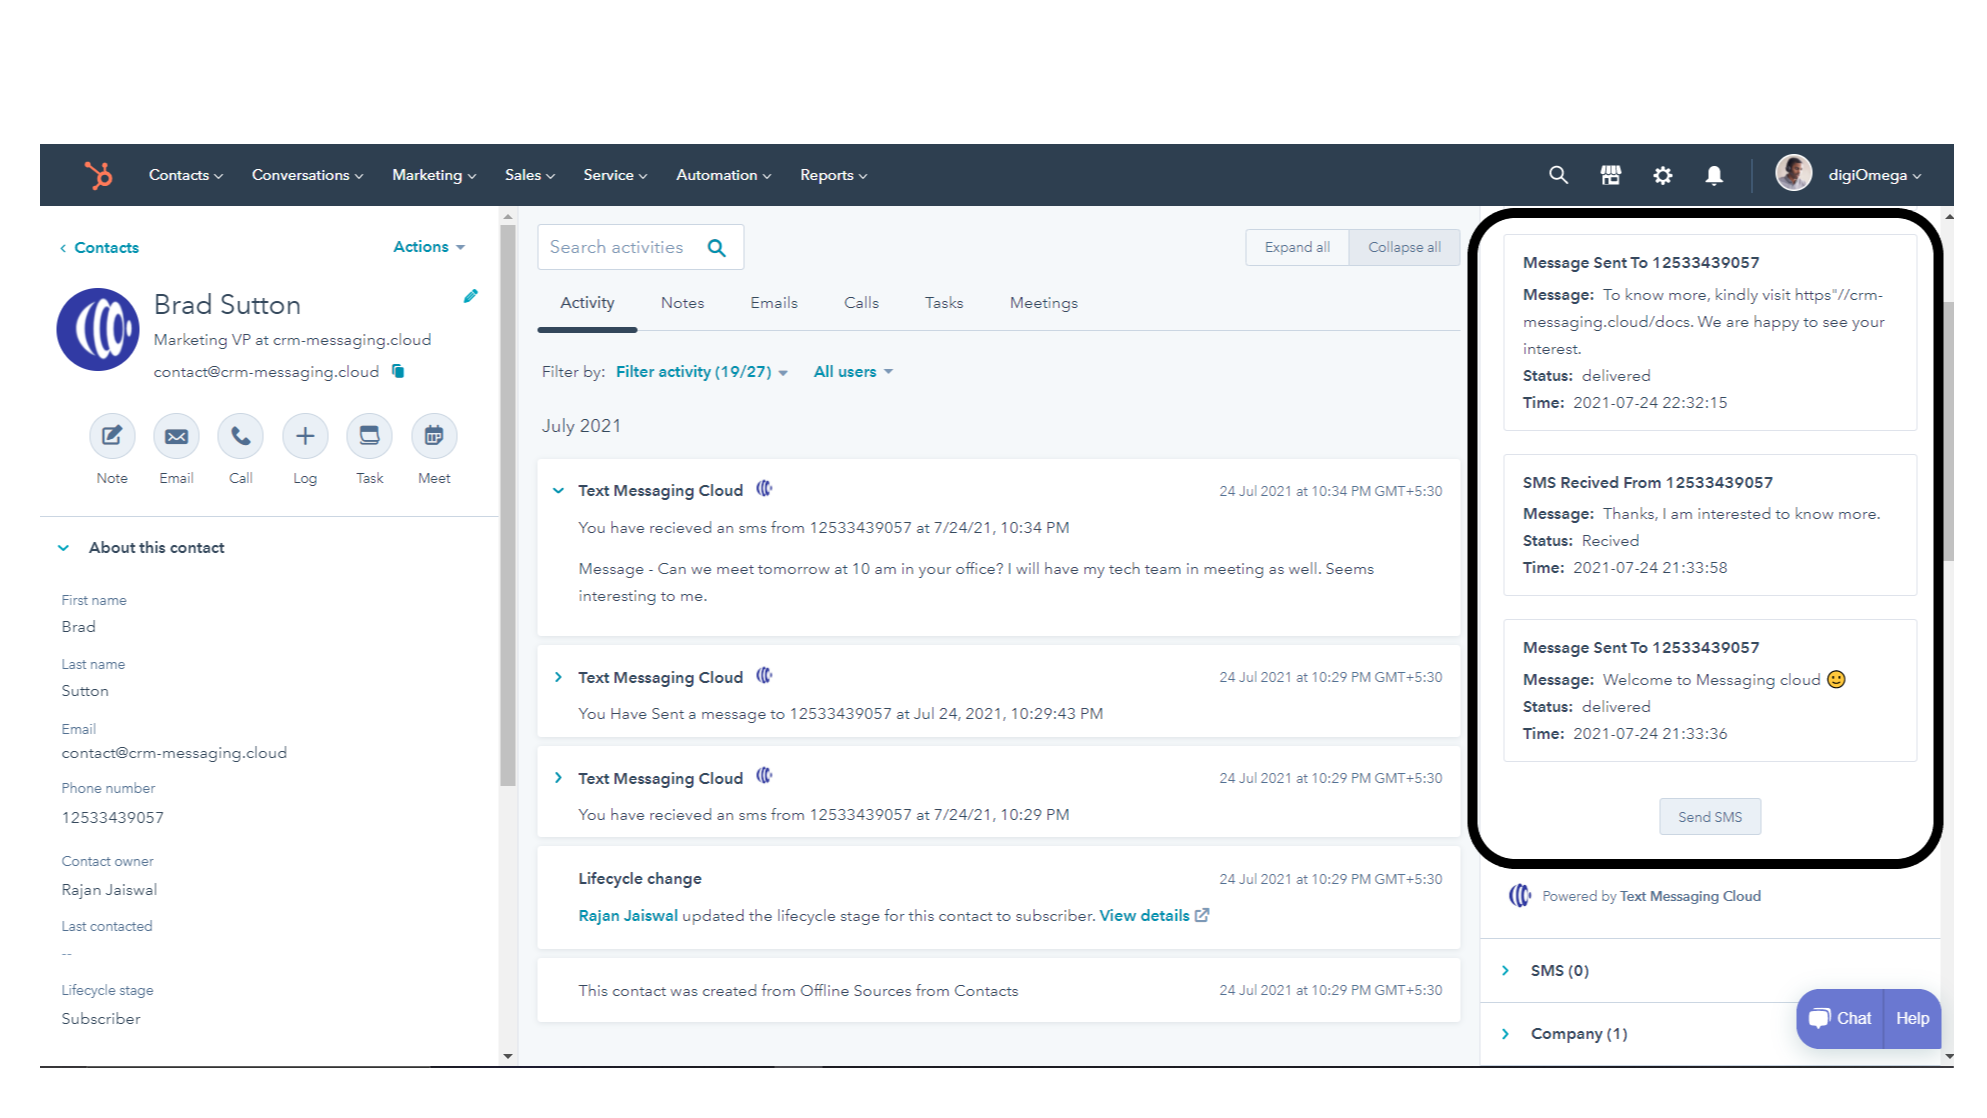
Task: Switch to the Tasks tab
Action: [x=944, y=303]
